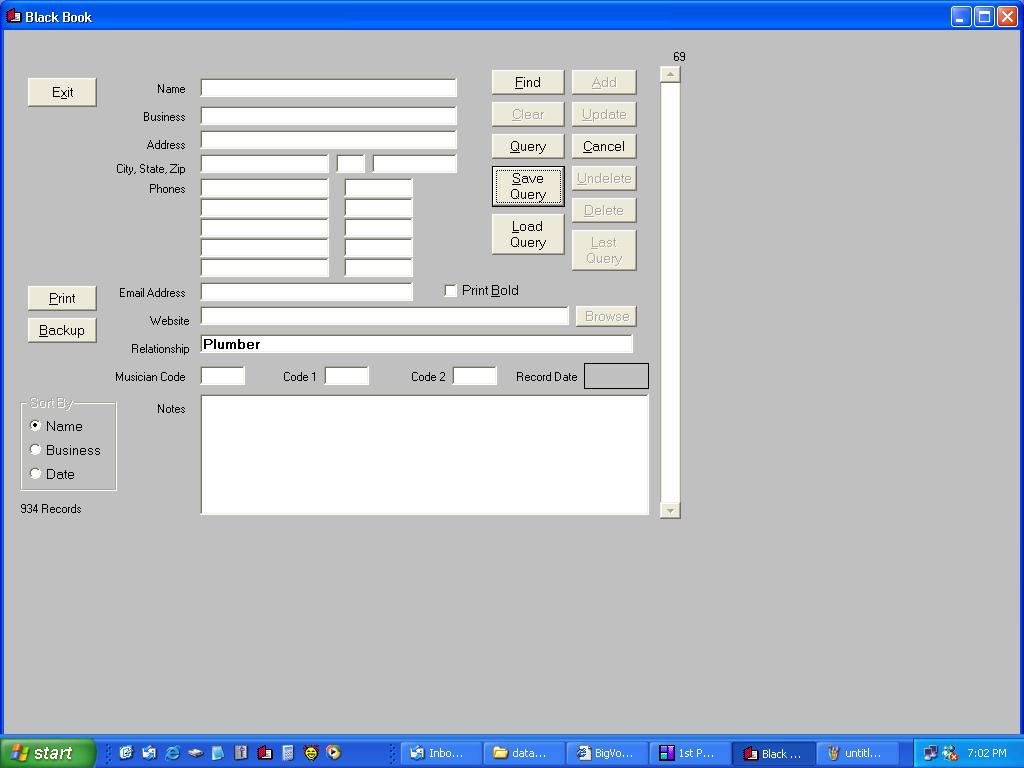This screenshot has width=1024, height=768.
Task: Click the Load Query button
Action: click(x=527, y=234)
